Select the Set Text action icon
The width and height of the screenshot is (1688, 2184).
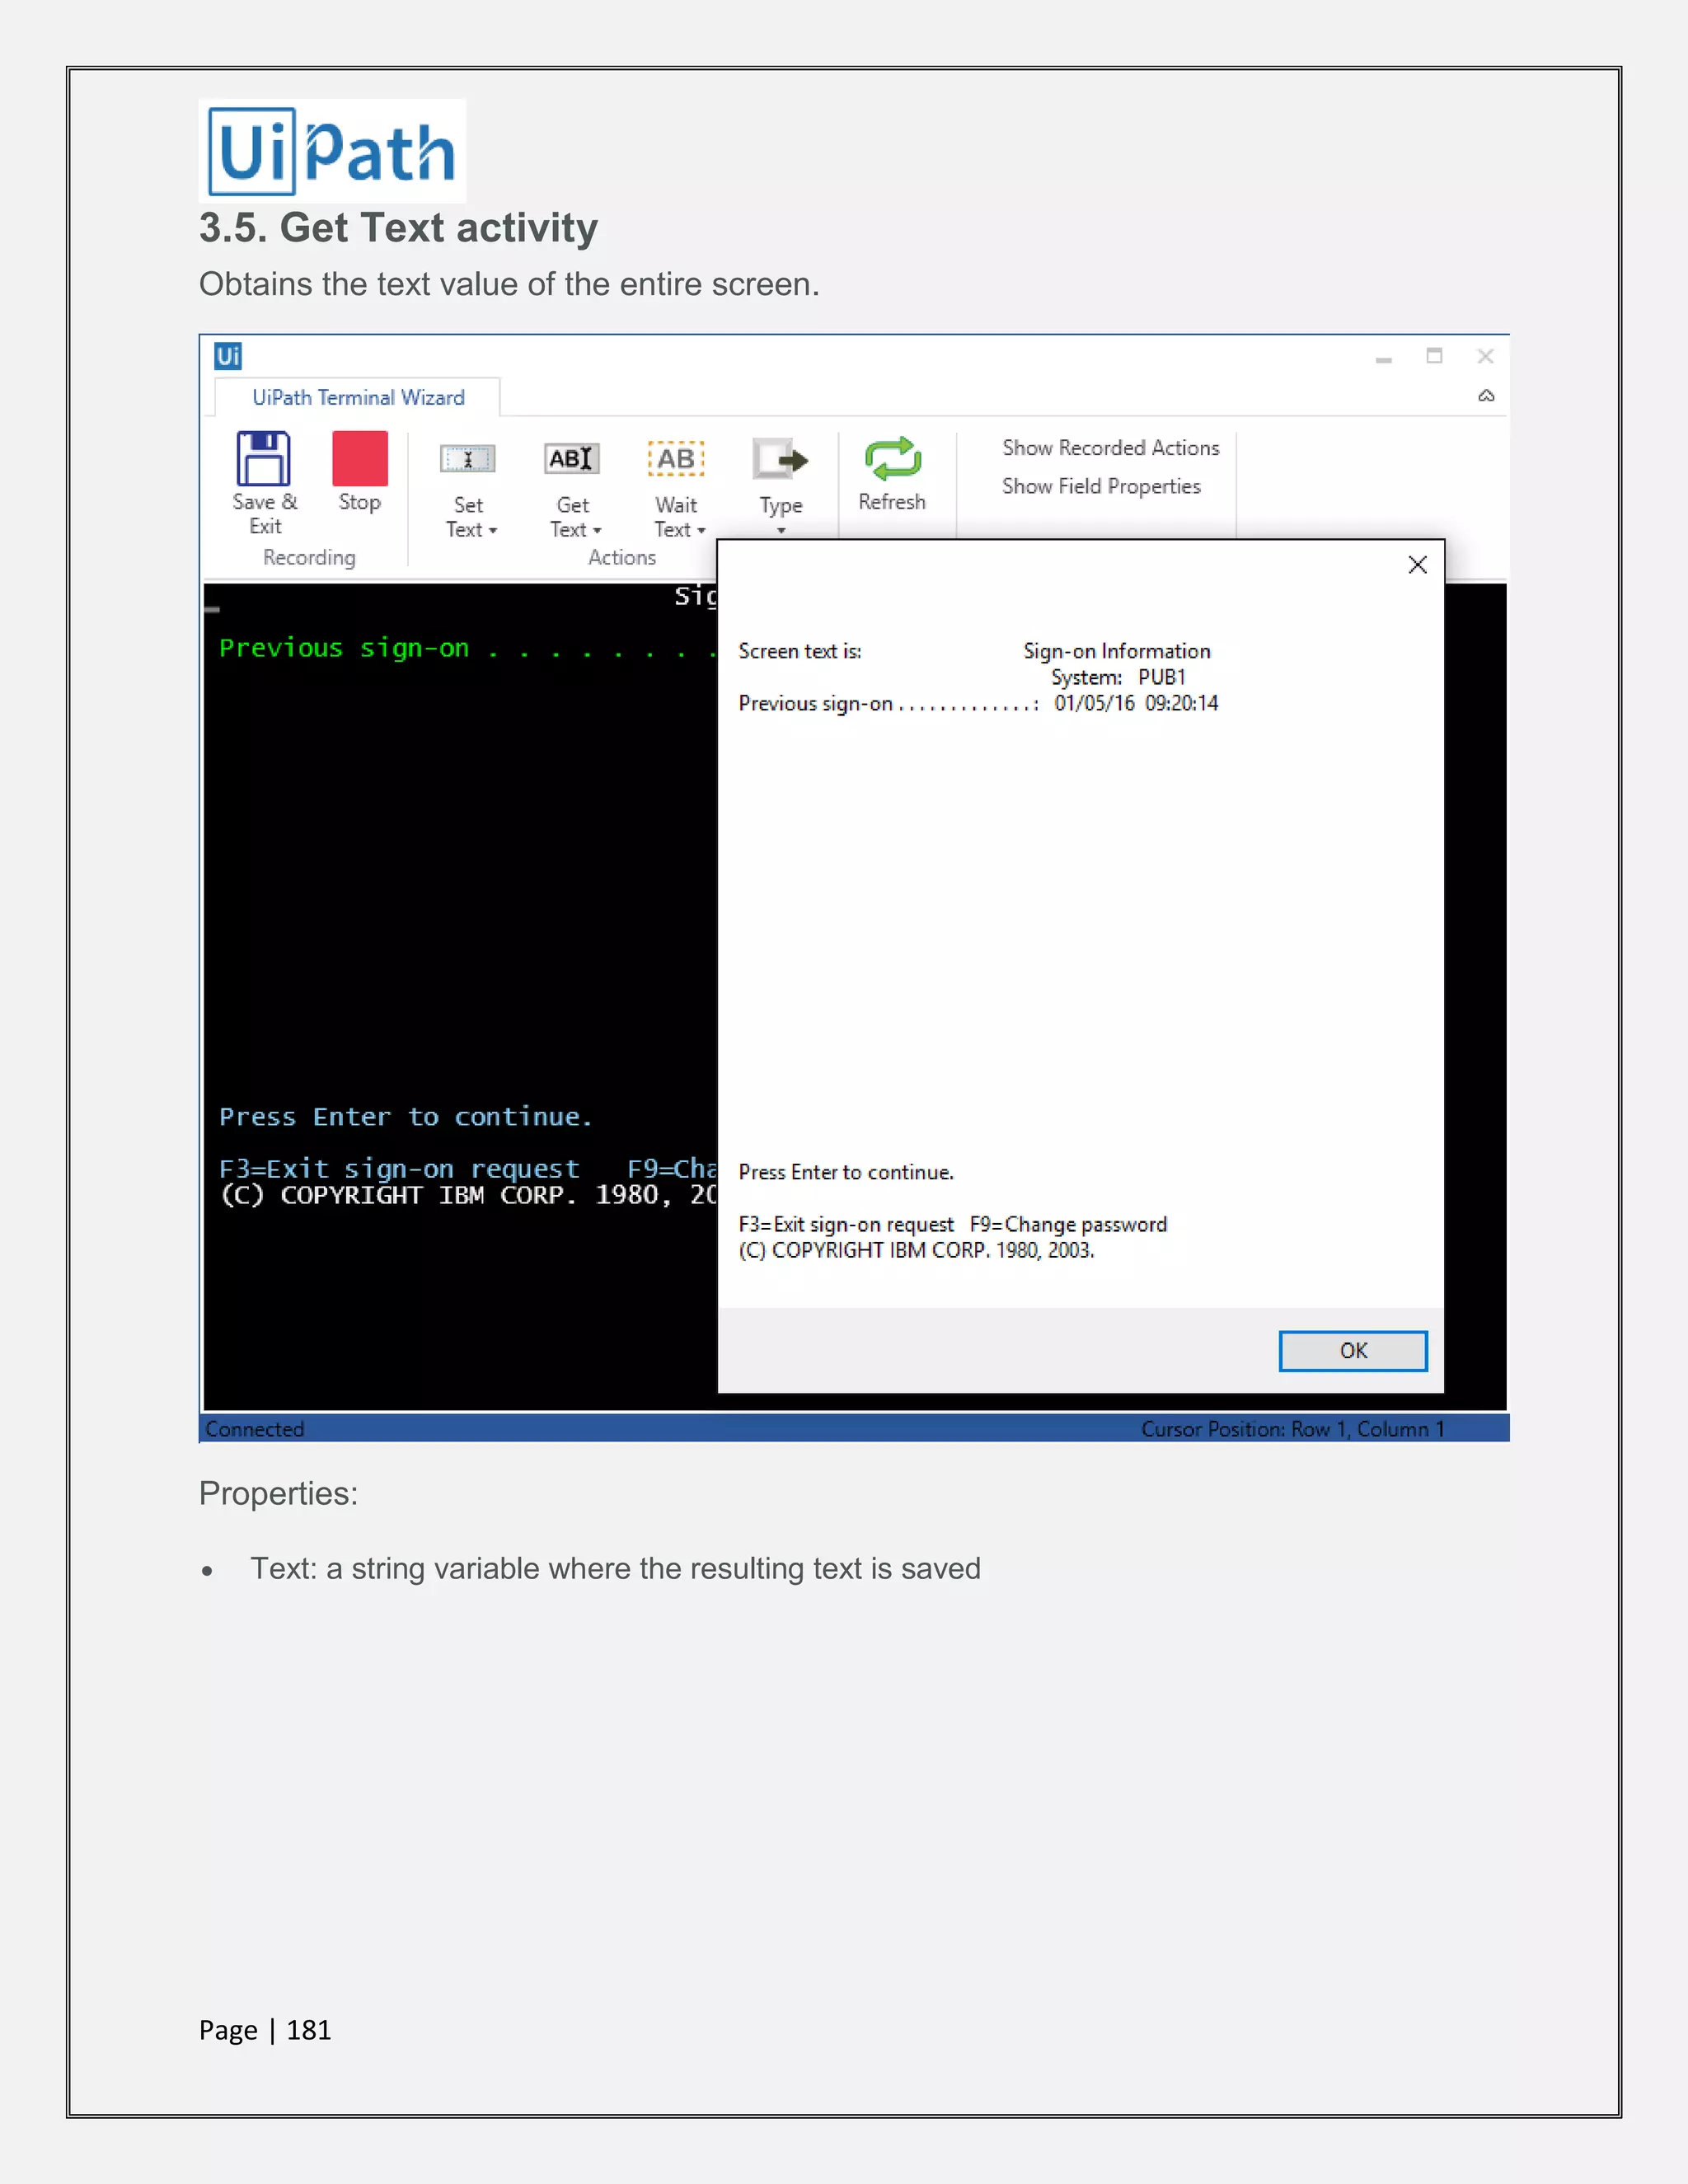pos(468,459)
